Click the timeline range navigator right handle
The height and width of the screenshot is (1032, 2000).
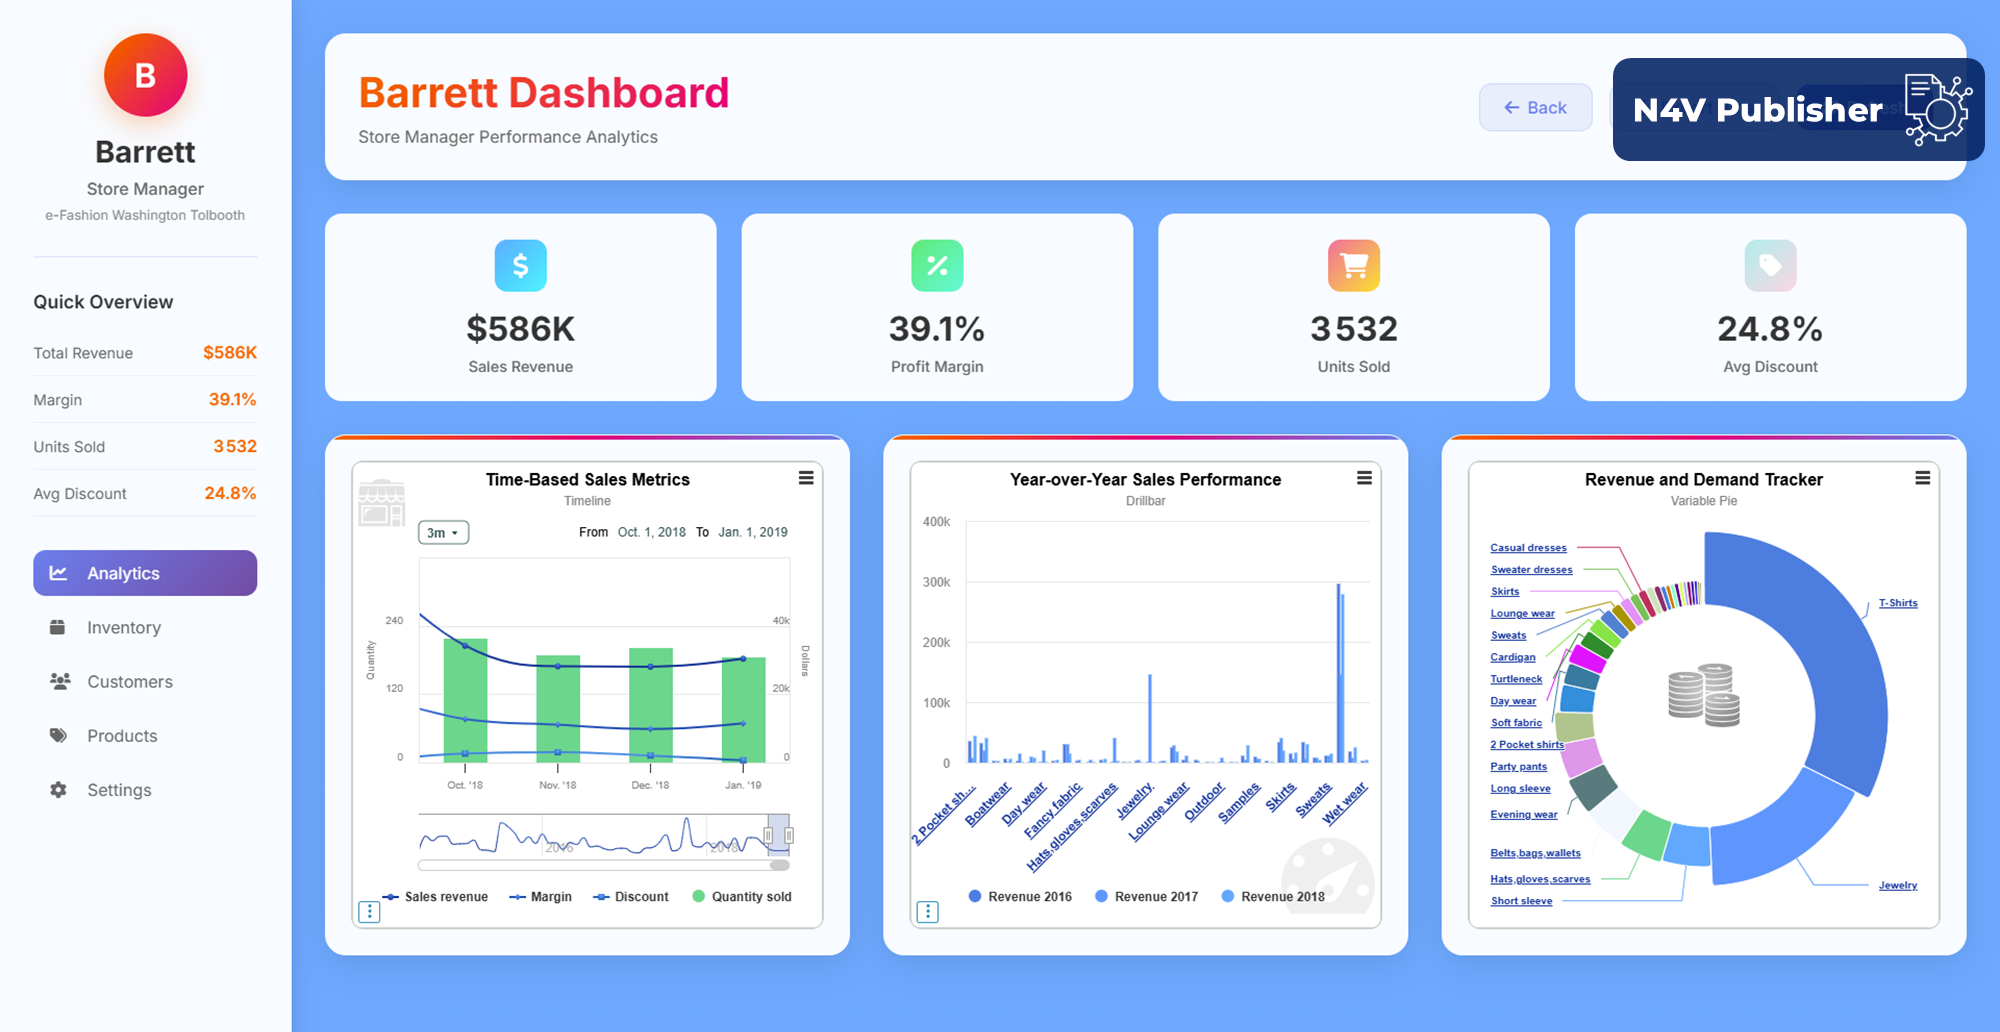click(789, 835)
